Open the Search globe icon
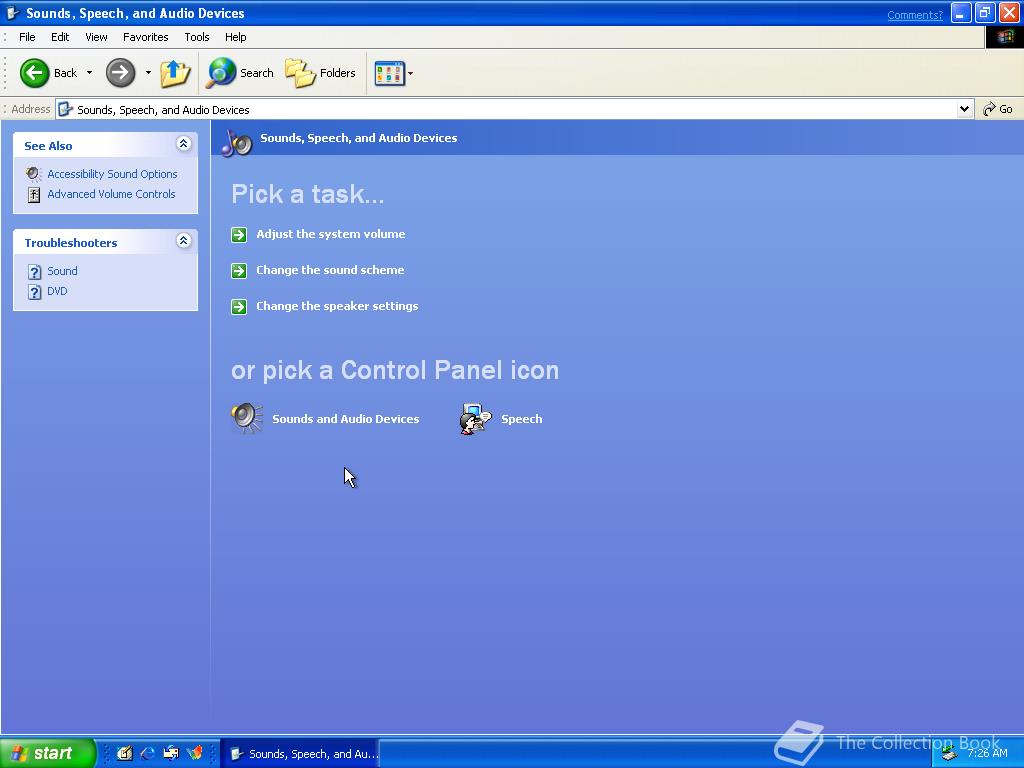 click(221, 72)
